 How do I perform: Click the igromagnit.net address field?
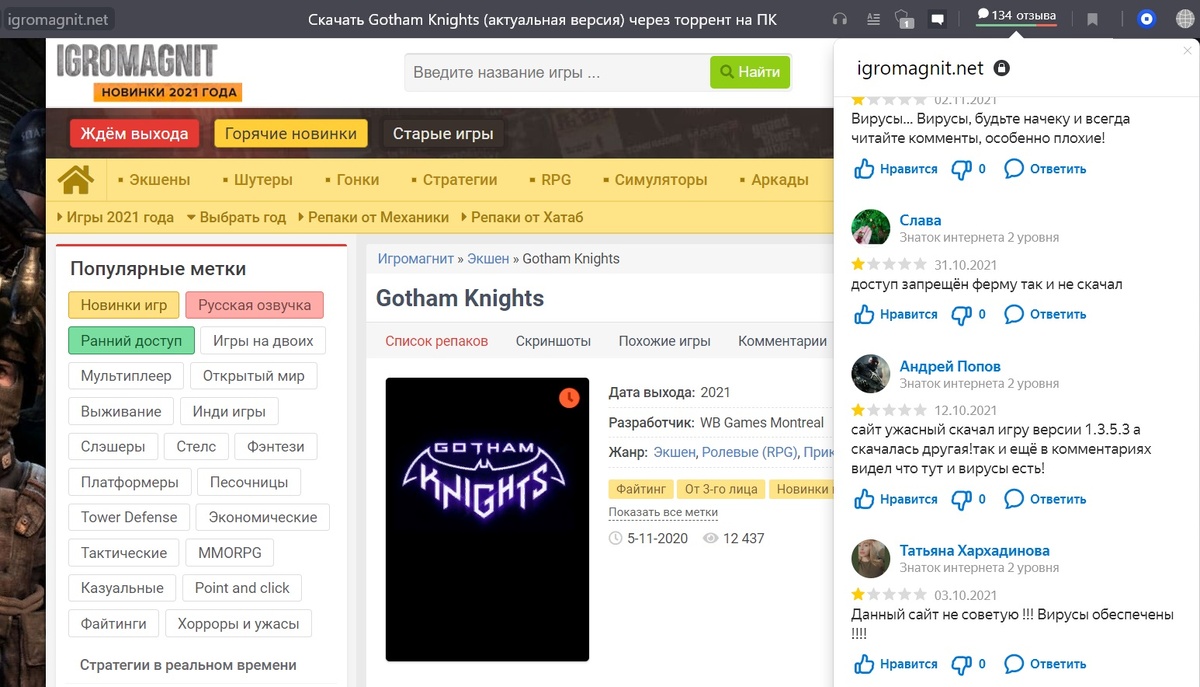58,19
